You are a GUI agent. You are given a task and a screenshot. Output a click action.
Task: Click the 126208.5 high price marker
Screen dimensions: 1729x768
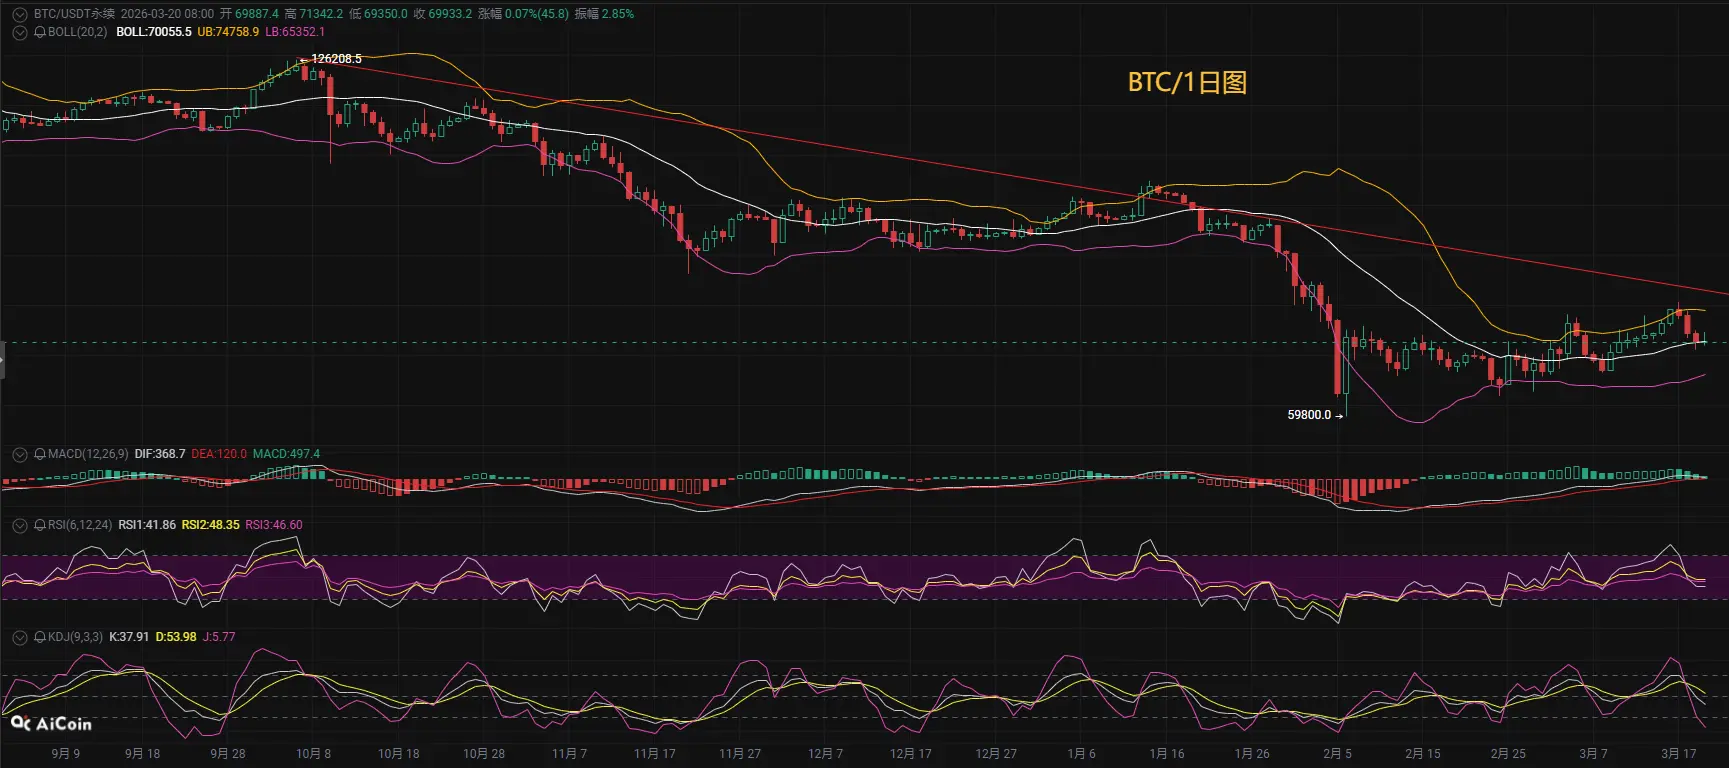tap(336, 59)
